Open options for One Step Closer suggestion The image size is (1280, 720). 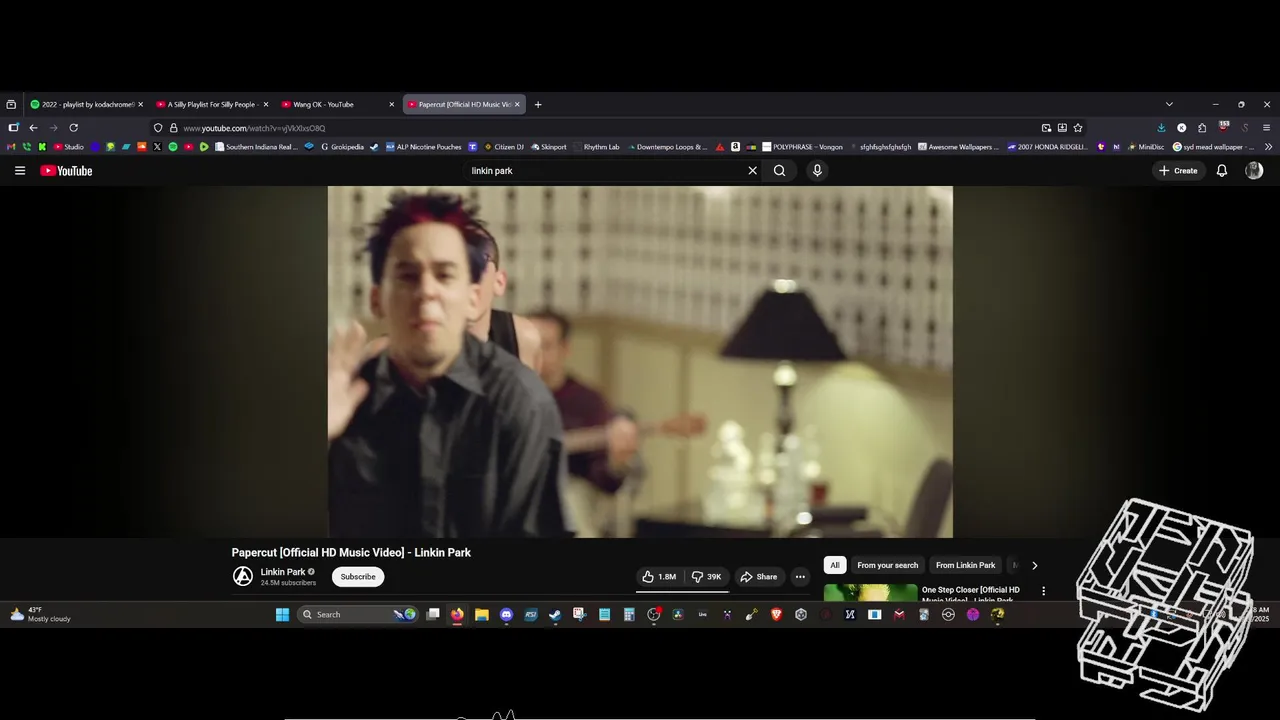(1043, 591)
